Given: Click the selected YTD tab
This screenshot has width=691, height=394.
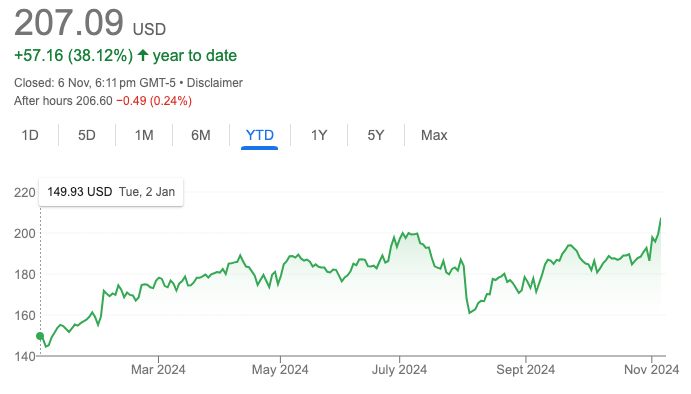Looking at the screenshot, I should pyautogui.click(x=260, y=135).
